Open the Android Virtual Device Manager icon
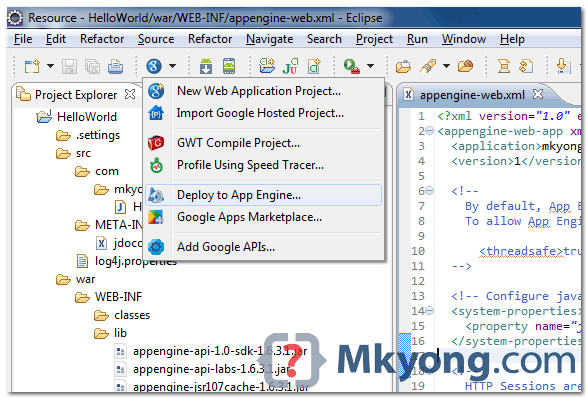The width and height of the screenshot is (588, 399). 229,66
